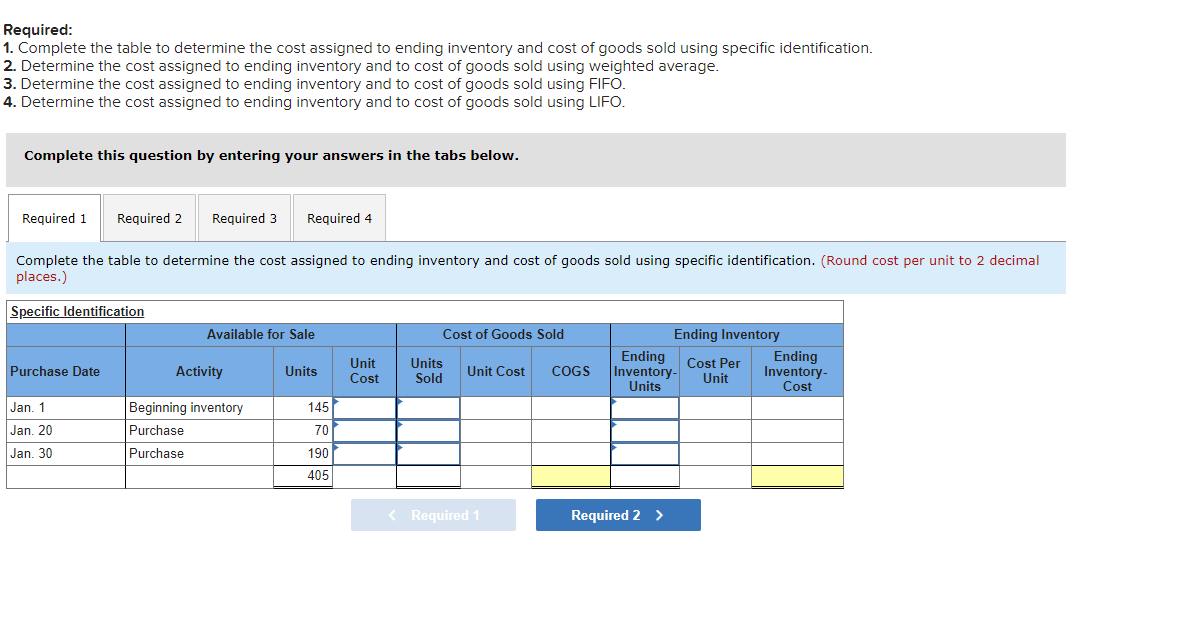The image size is (1196, 625).
Task: Click the 'Required 2 >' navigation button
Action: coord(618,514)
